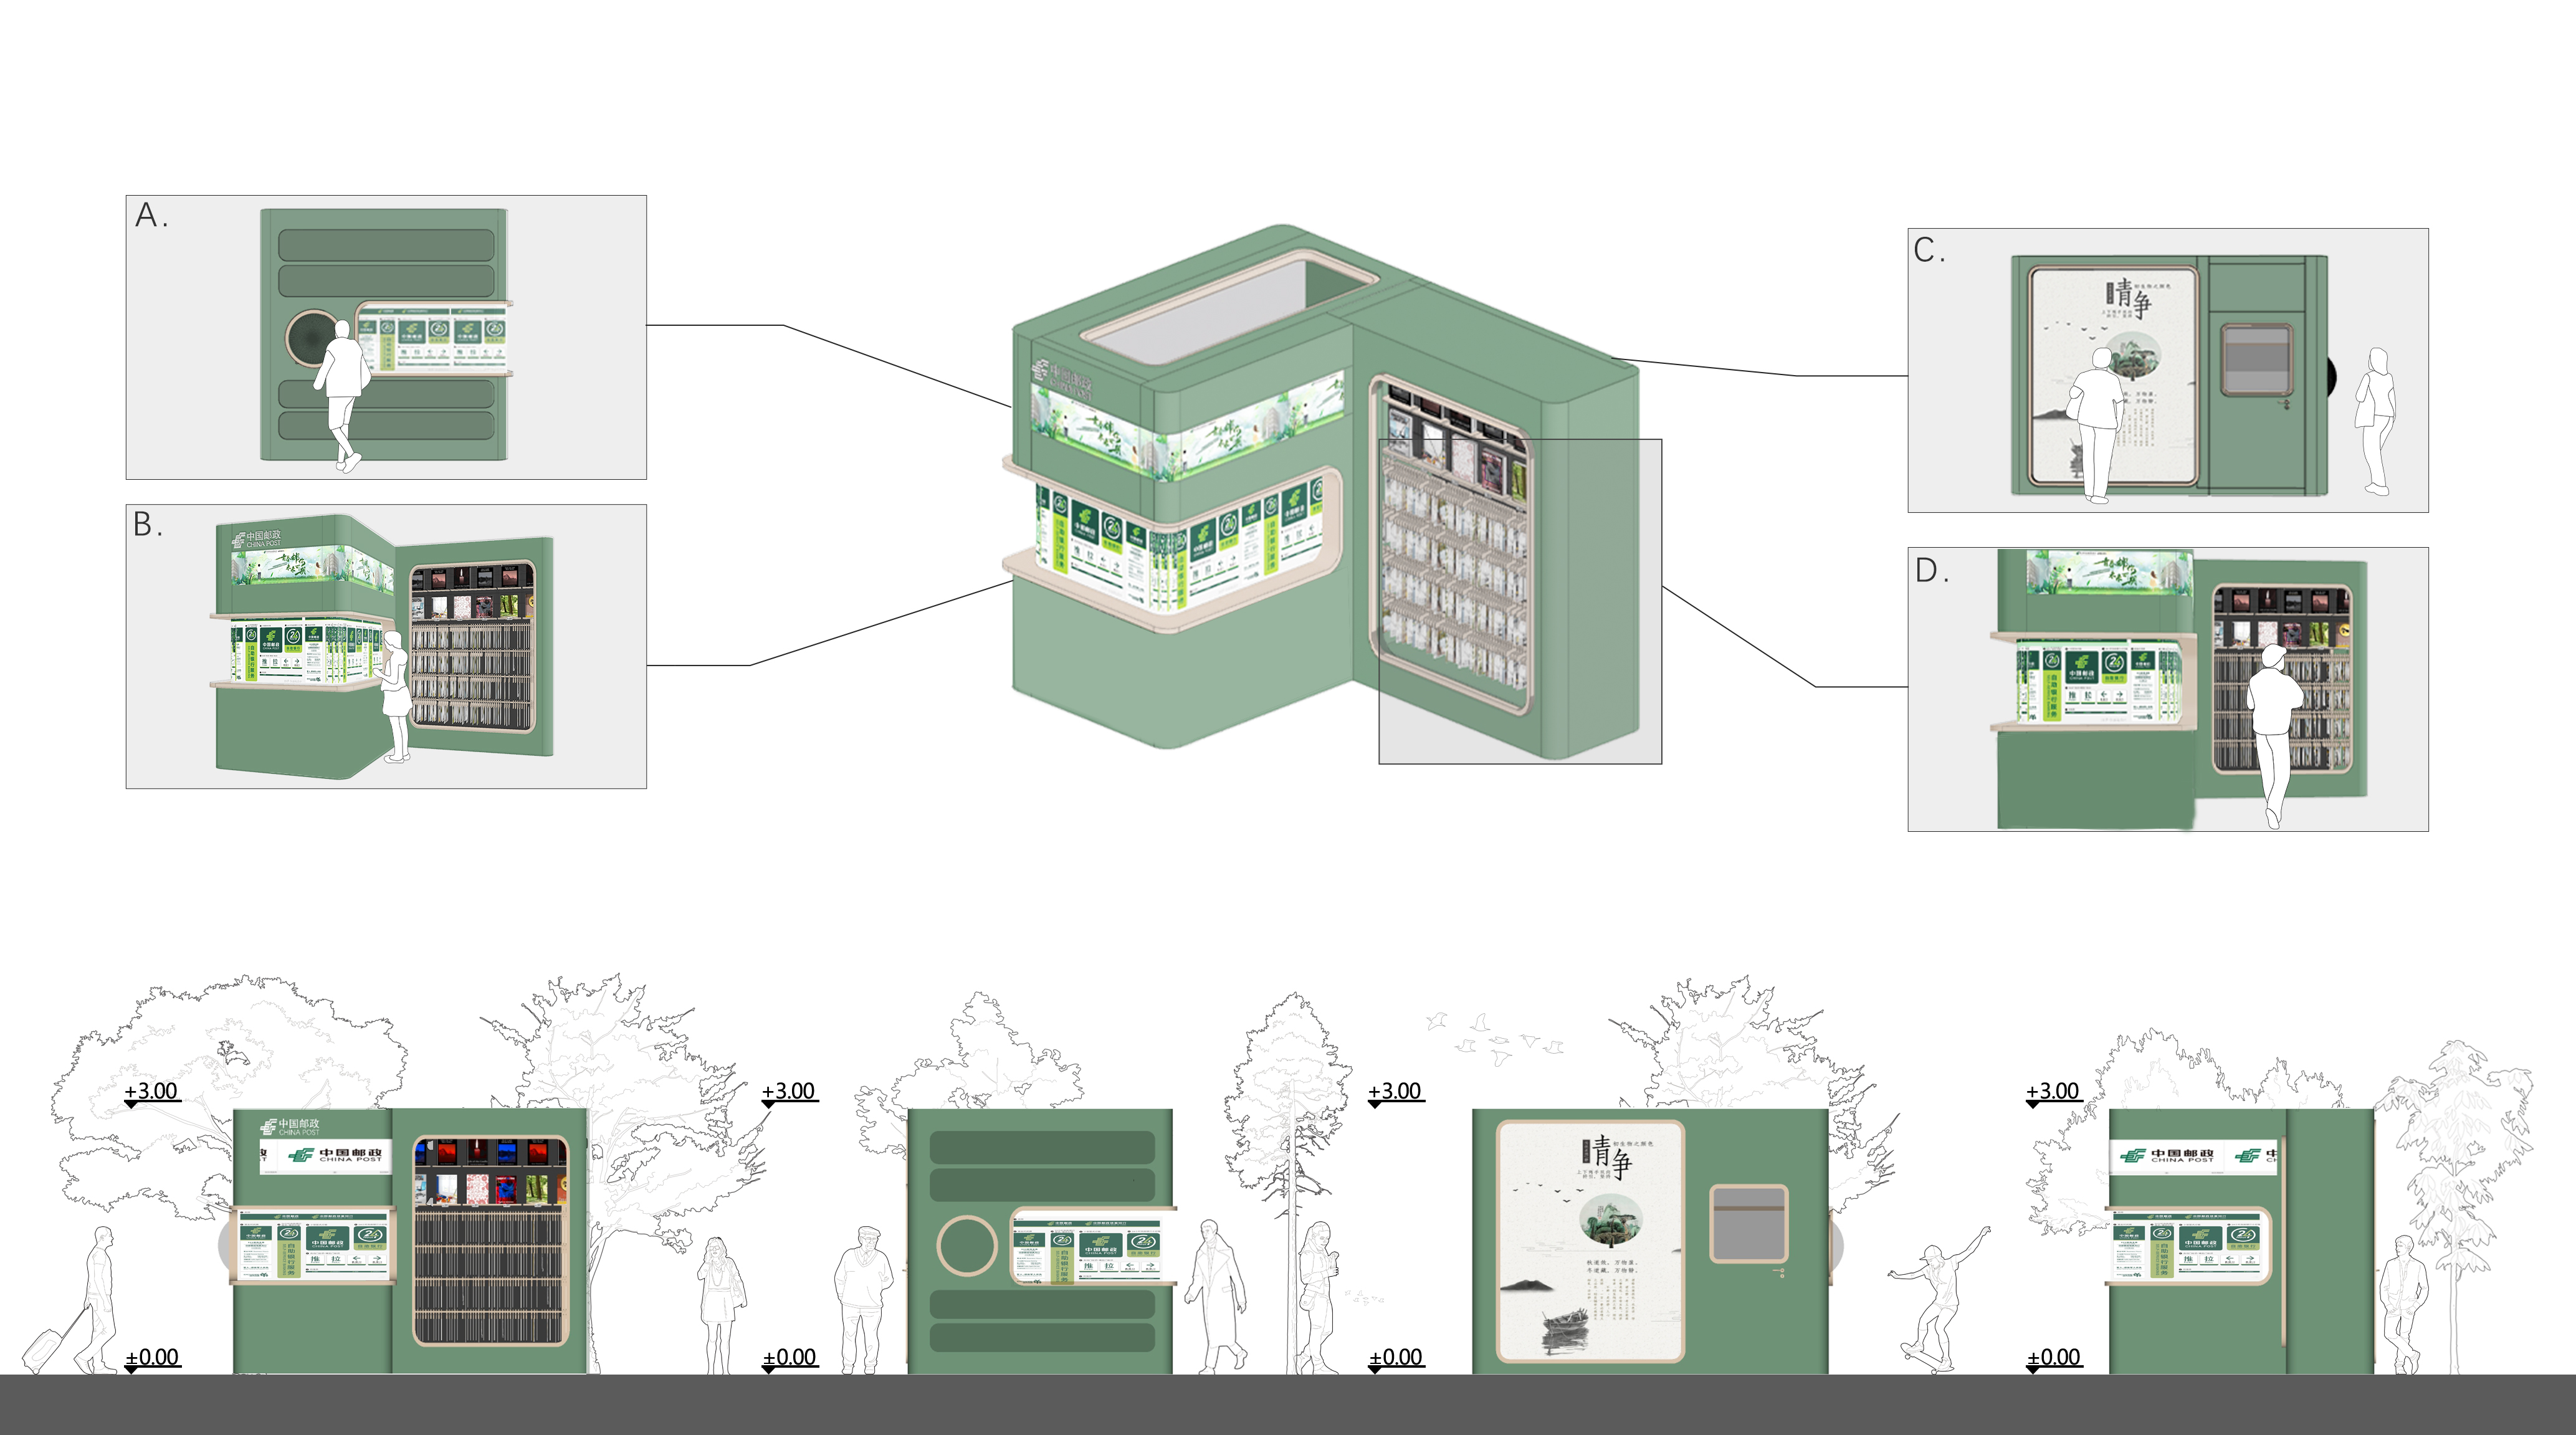The width and height of the screenshot is (2576, 1435).
Task: Click the leftmost +3.00 elevation marker
Action: [x=152, y=1092]
